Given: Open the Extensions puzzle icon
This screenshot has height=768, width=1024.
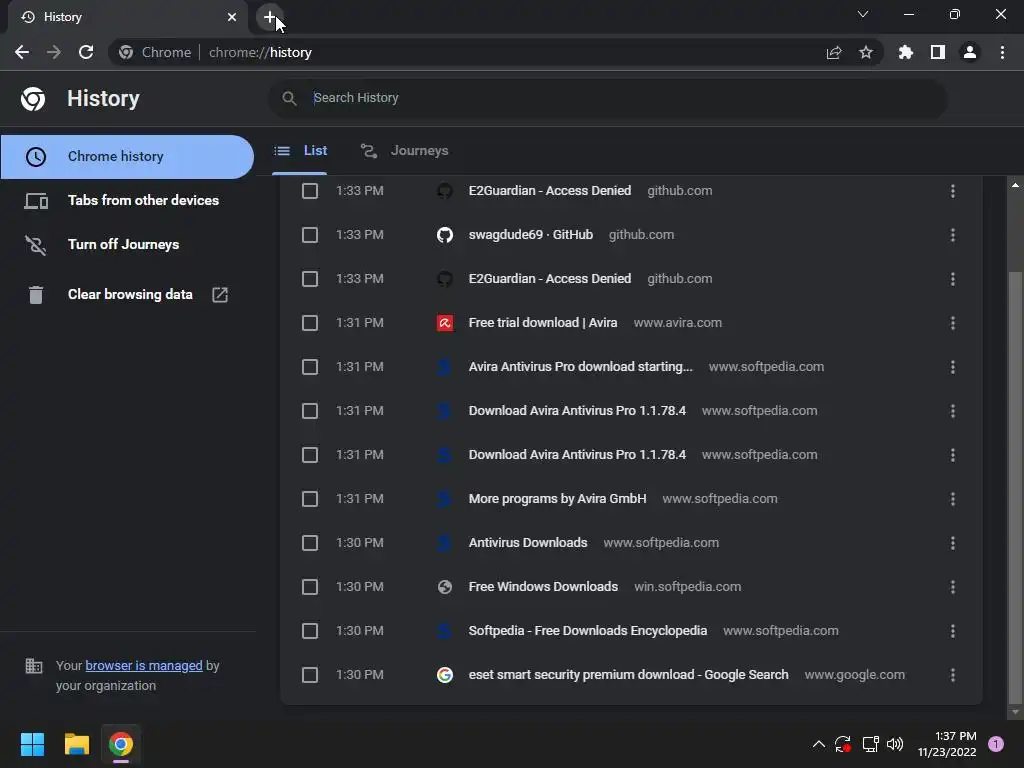Looking at the screenshot, I should [x=905, y=52].
